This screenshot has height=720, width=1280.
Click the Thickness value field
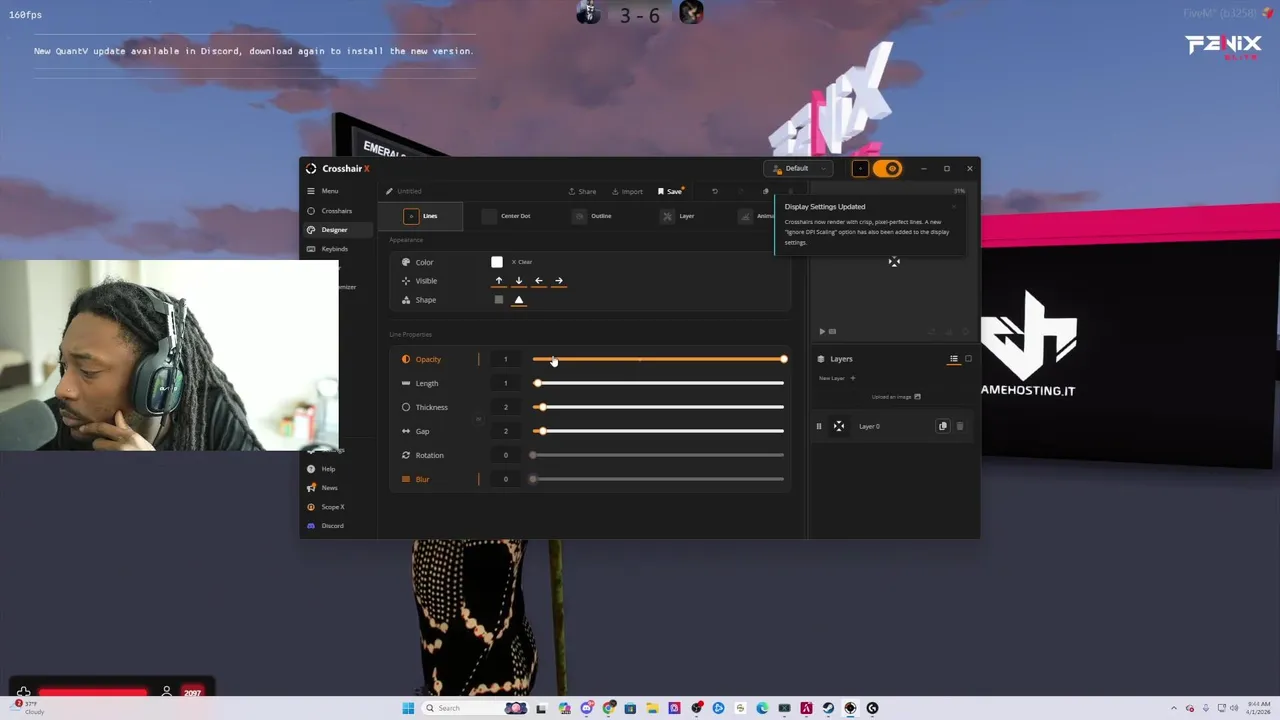[506, 407]
